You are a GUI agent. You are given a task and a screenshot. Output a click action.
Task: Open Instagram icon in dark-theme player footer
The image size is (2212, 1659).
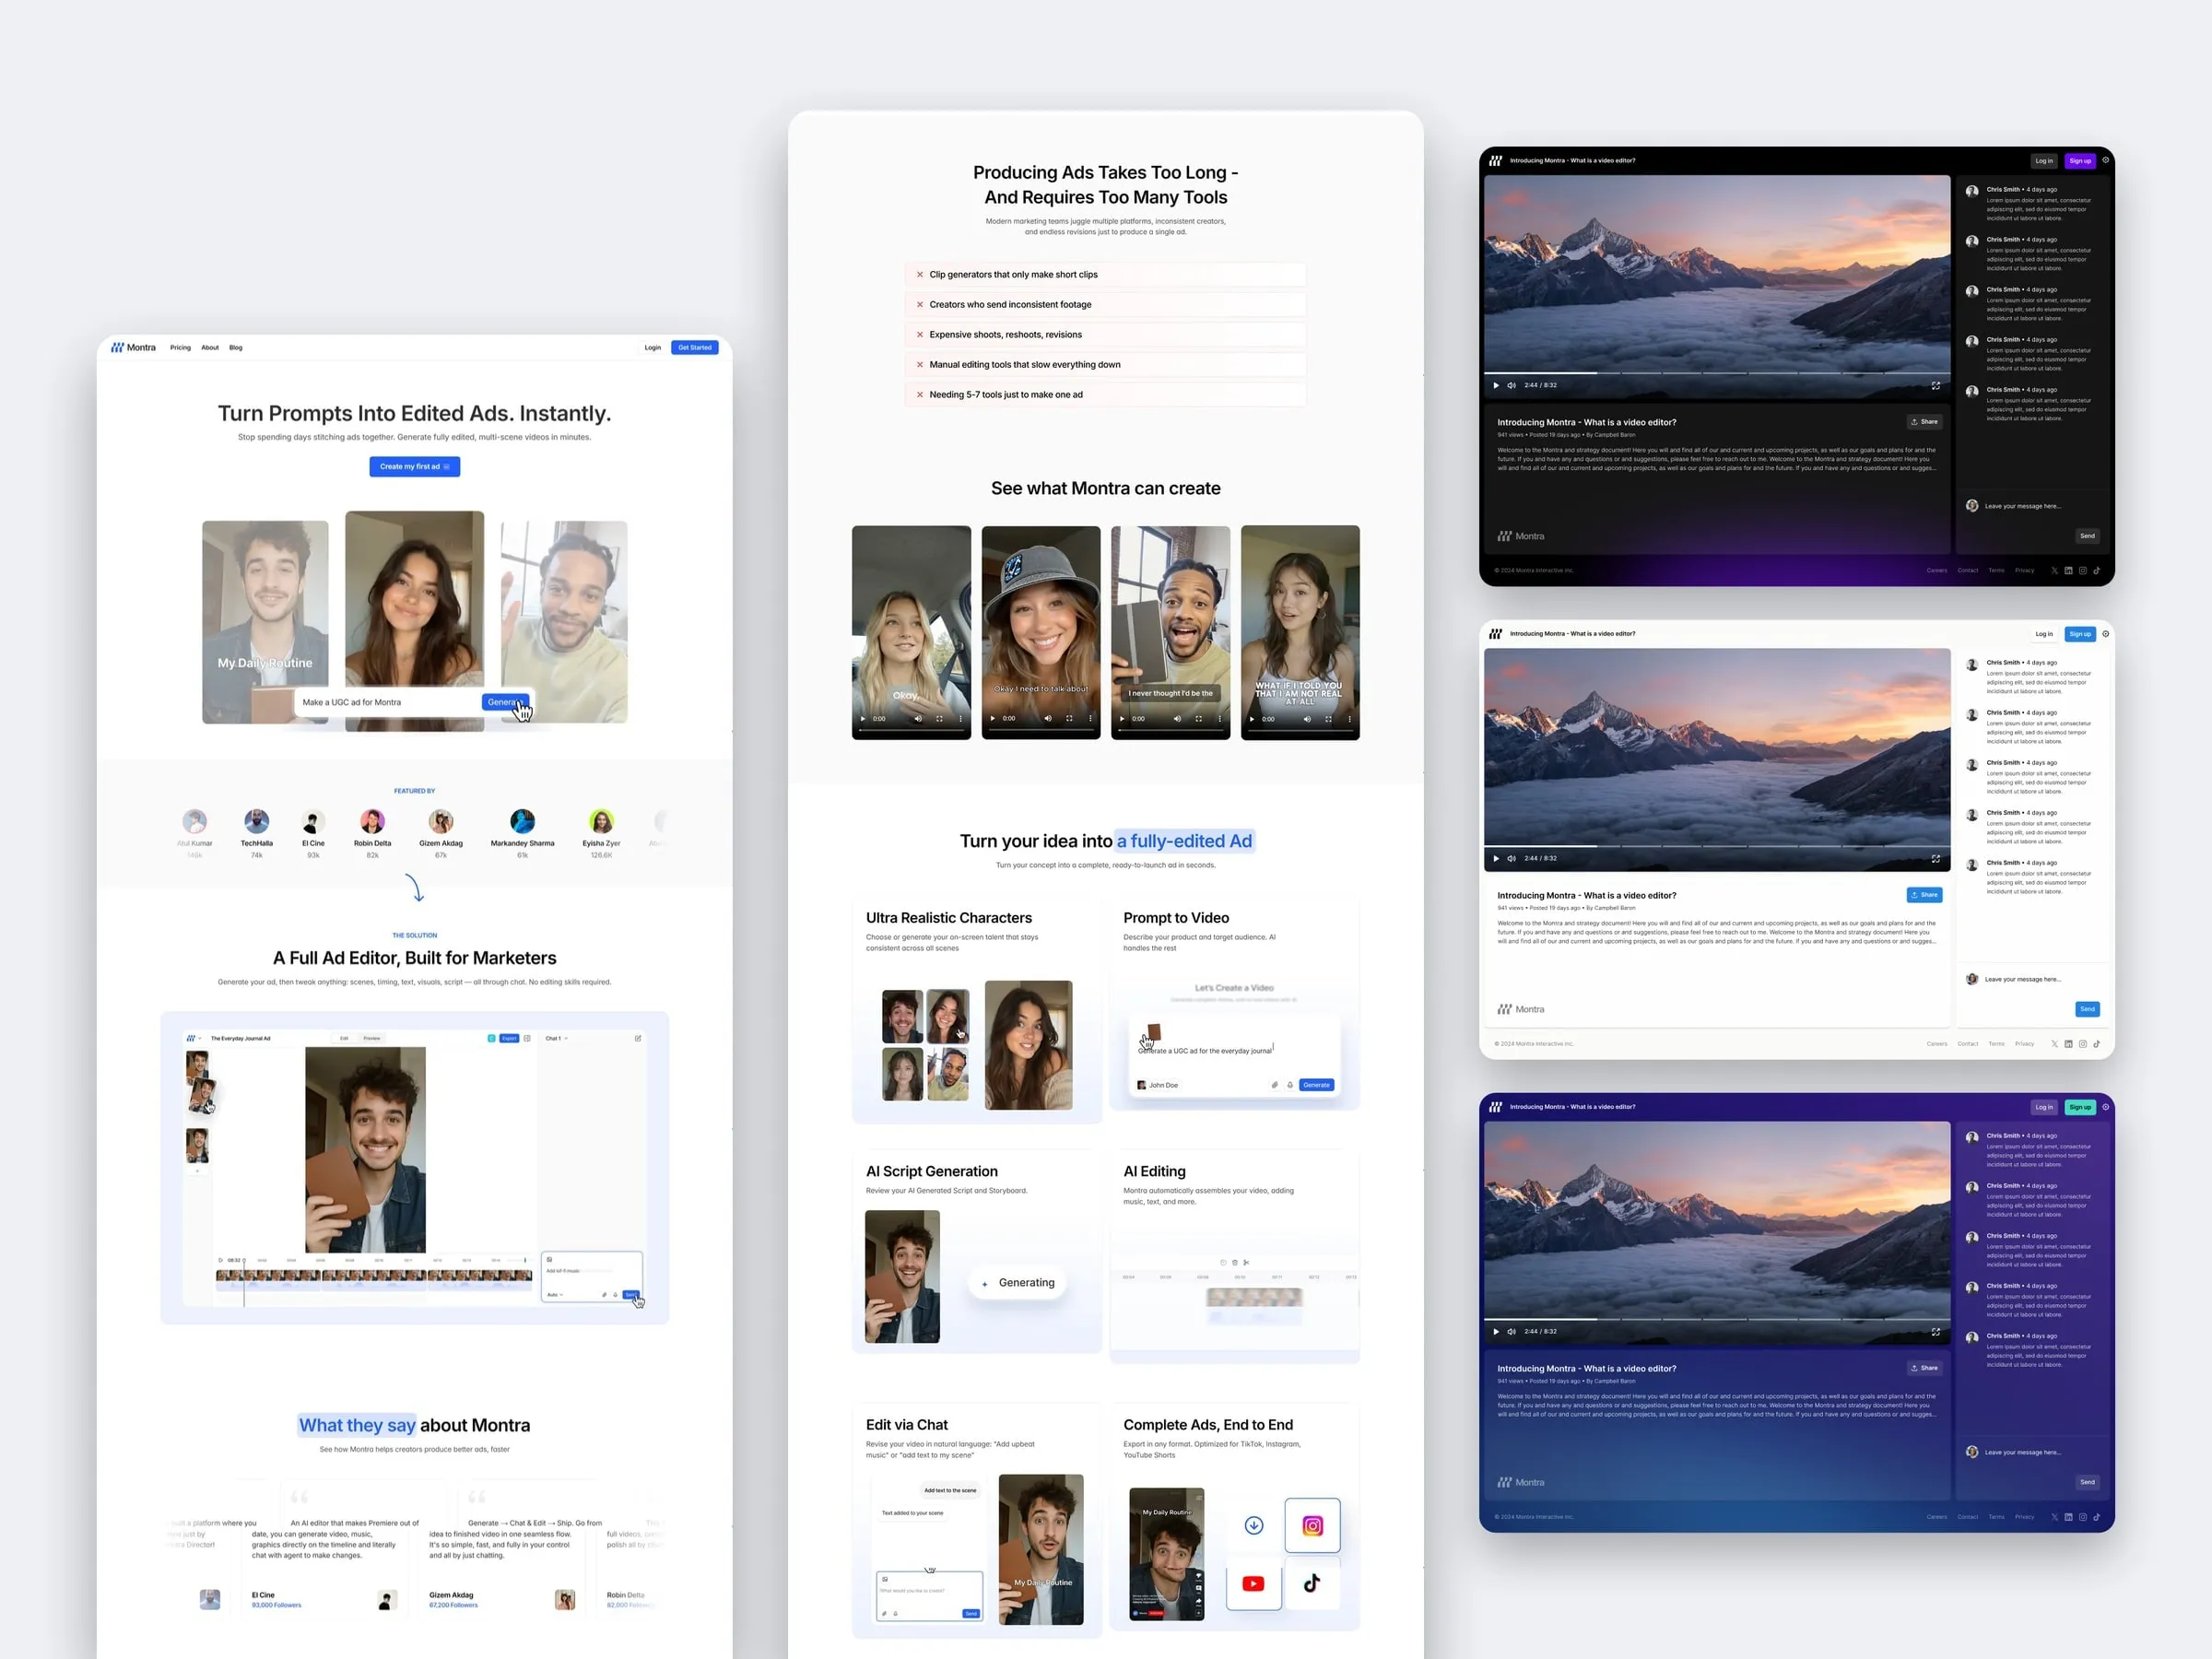[x=2083, y=570]
